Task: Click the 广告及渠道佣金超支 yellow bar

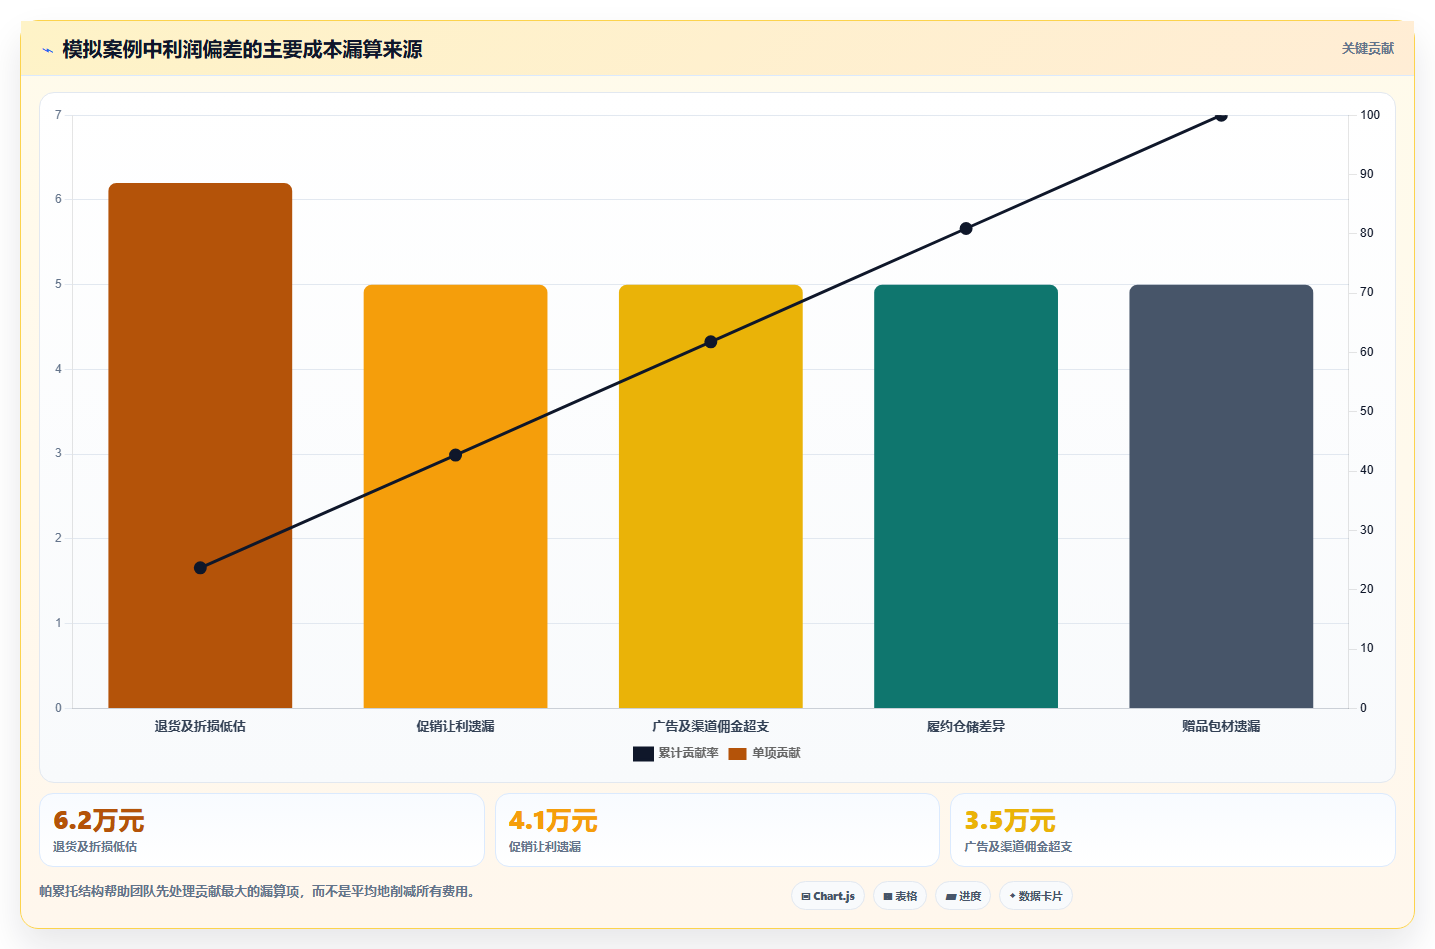Action: tap(711, 496)
